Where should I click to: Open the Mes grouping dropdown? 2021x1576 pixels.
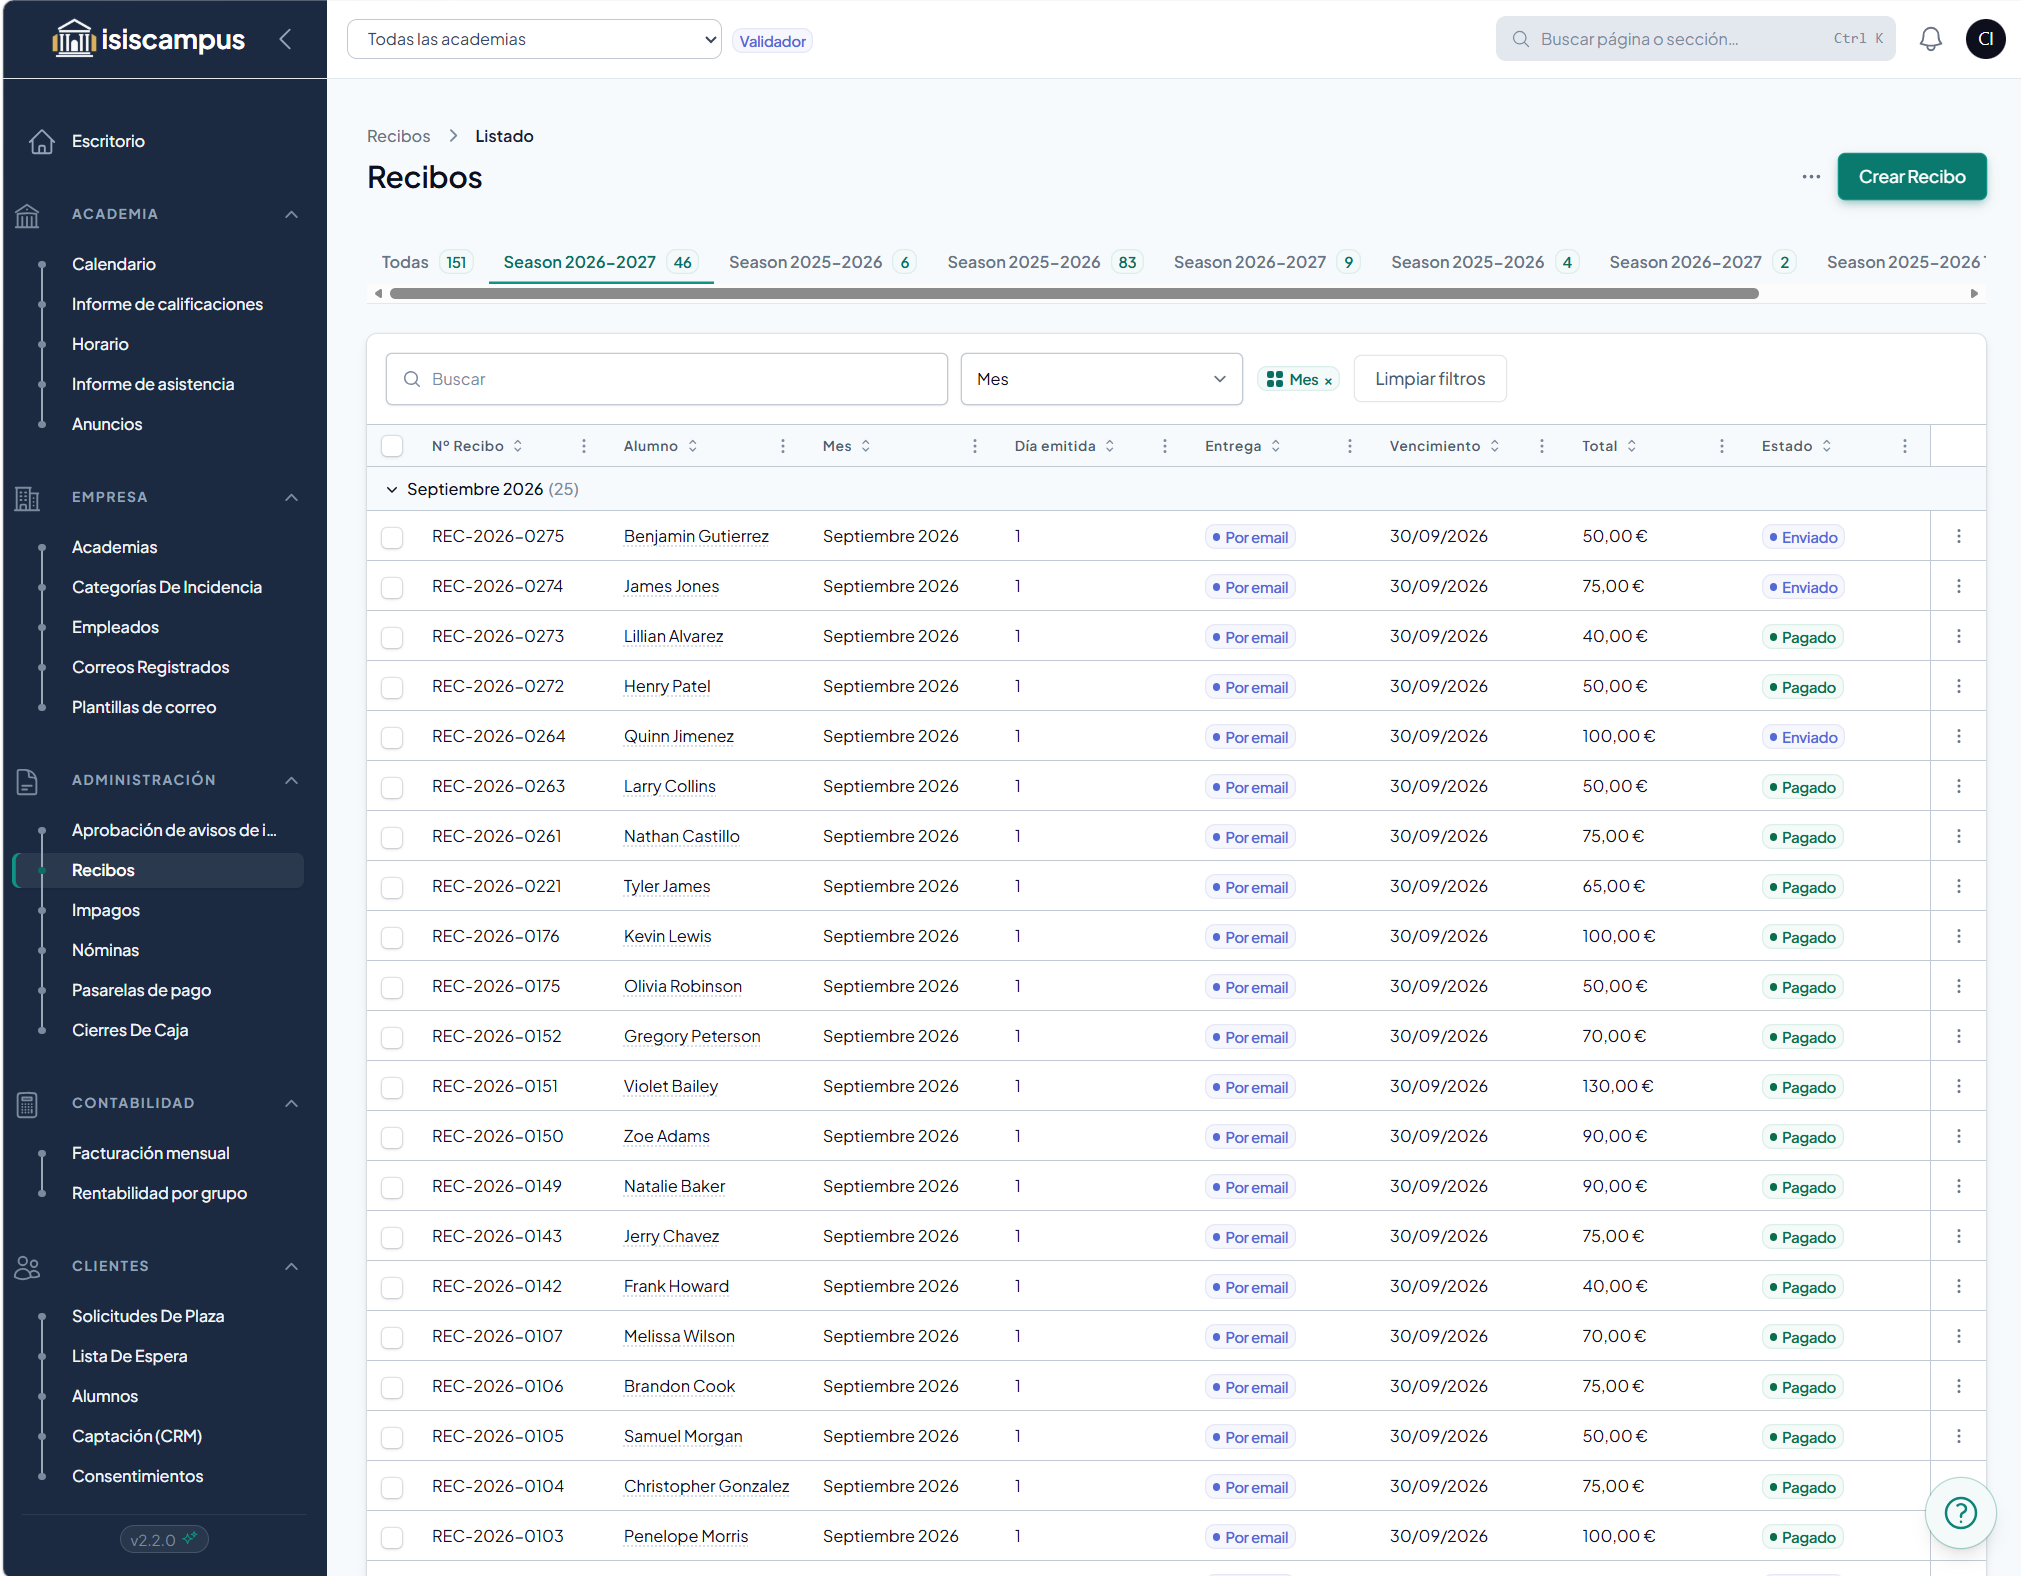pyautogui.click(x=1101, y=379)
